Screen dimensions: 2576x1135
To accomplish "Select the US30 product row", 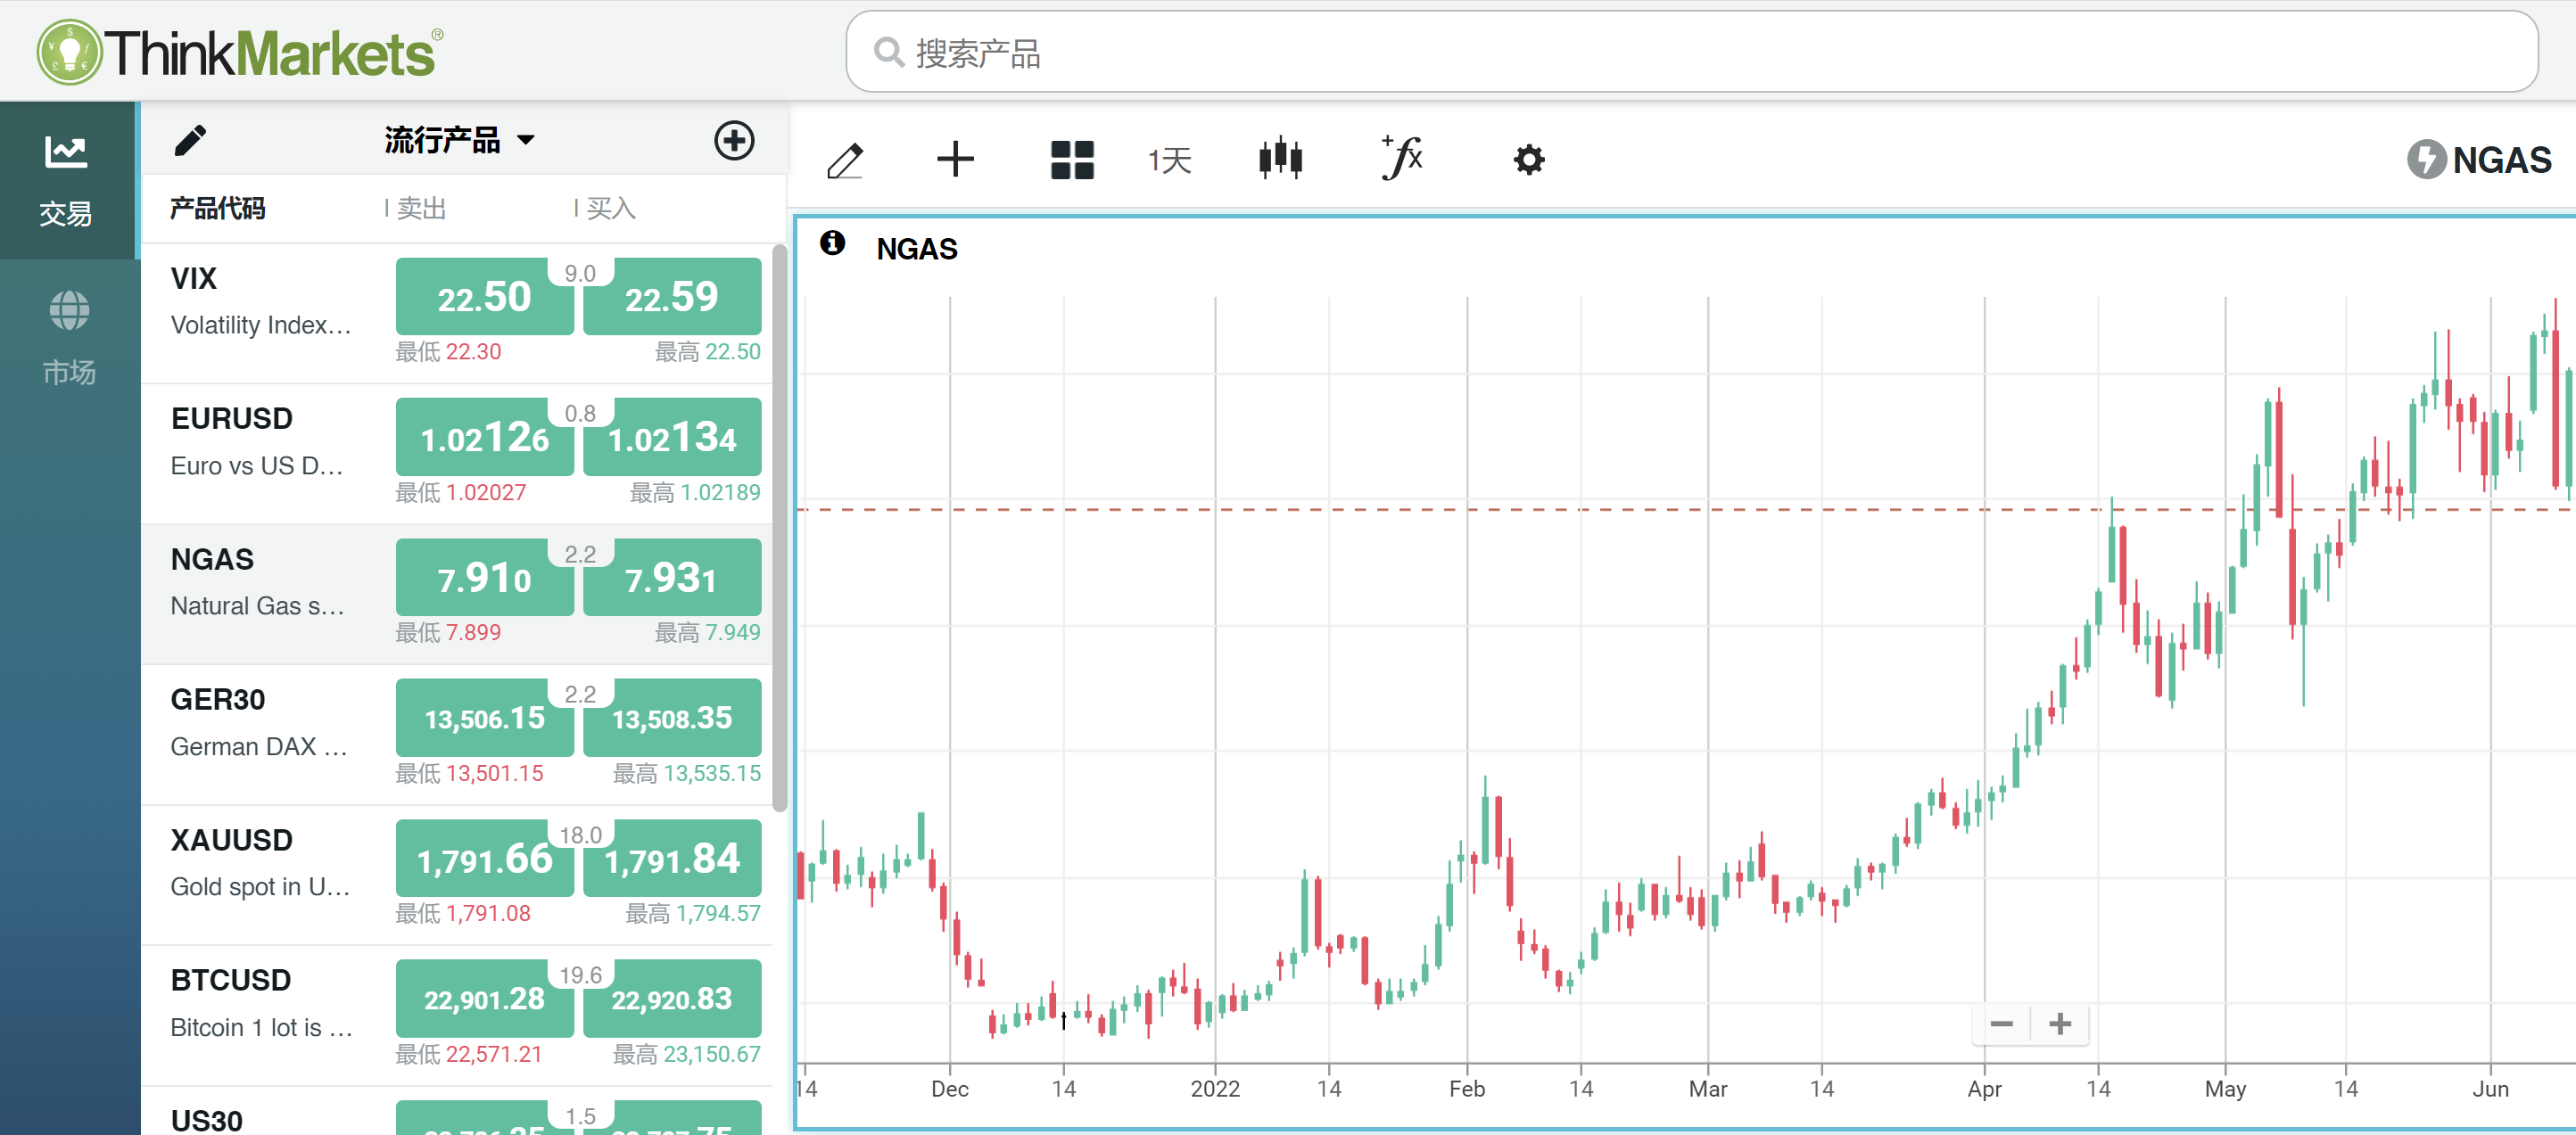I will point(458,1112).
